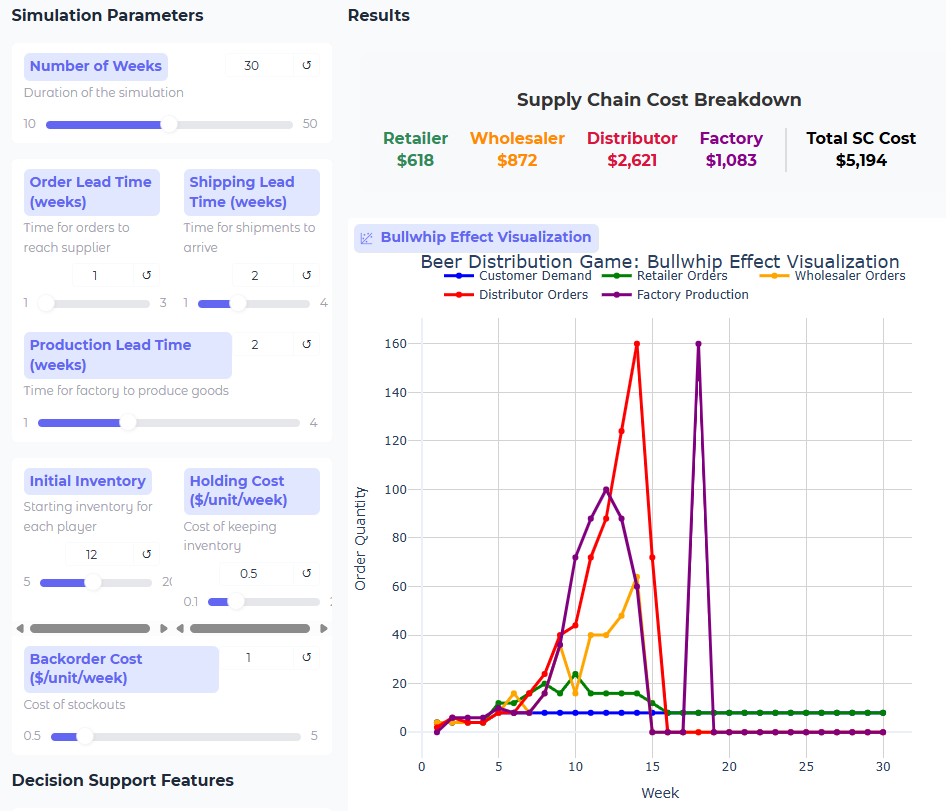946x811 pixels.
Task: Toggle Retailer Orders series in chart legend
Action: point(664,276)
